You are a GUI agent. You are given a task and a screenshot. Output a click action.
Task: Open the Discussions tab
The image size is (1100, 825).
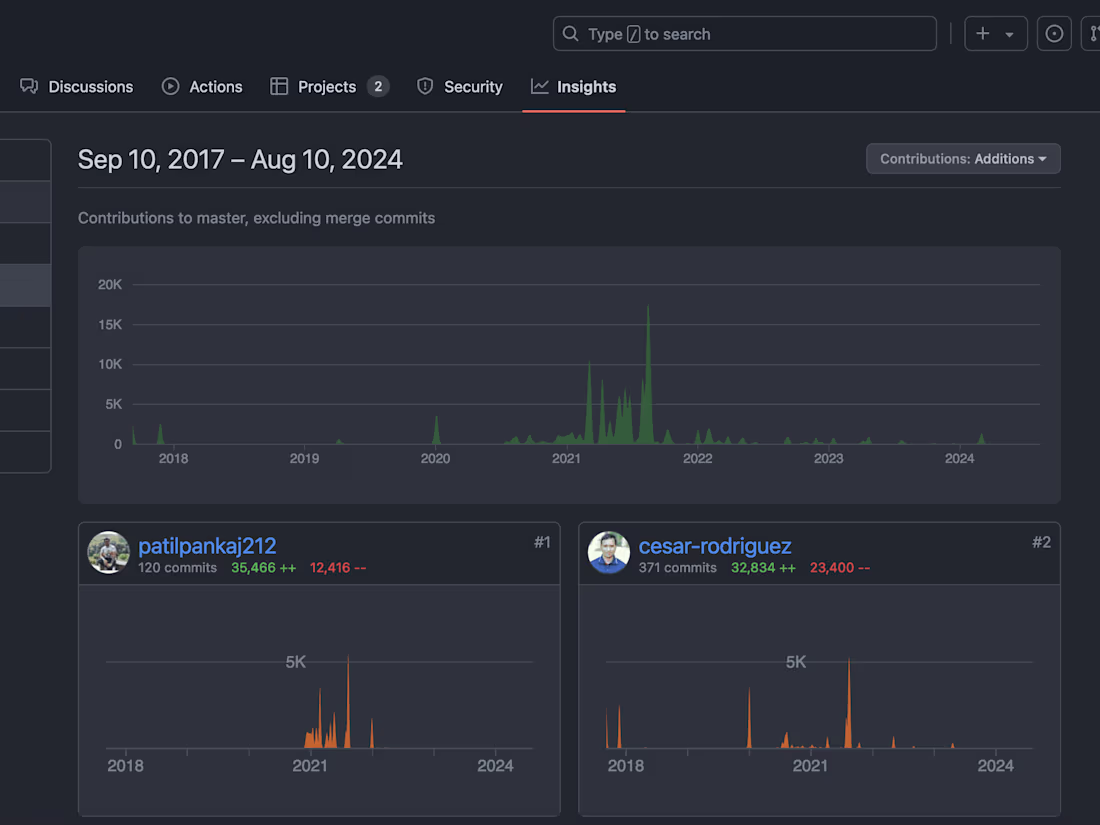click(x=91, y=86)
